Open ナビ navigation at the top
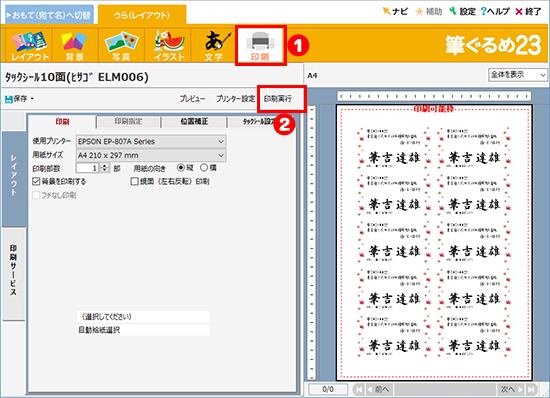This screenshot has height=398, width=550. [395, 12]
